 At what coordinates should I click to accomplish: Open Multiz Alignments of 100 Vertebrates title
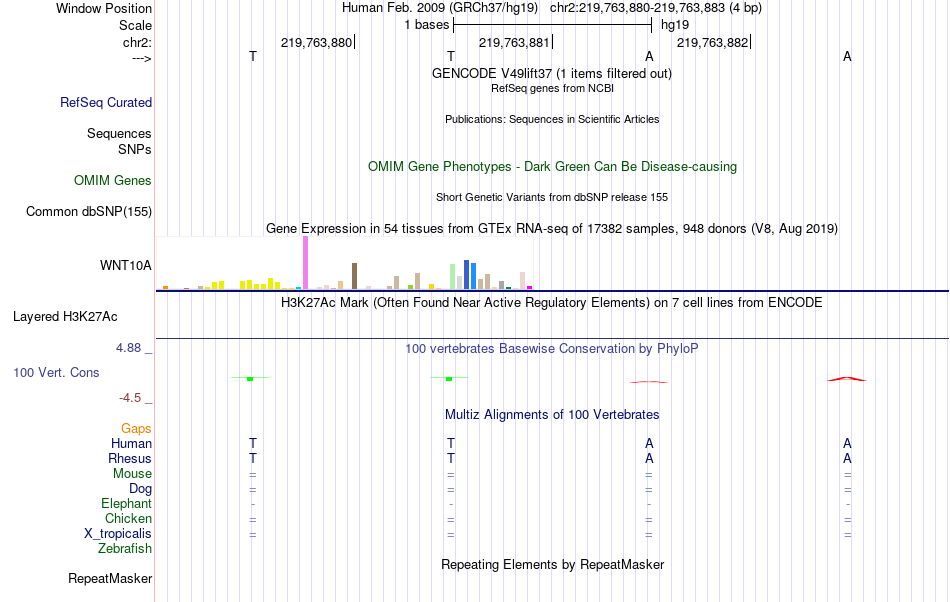(x=552, y=414)
